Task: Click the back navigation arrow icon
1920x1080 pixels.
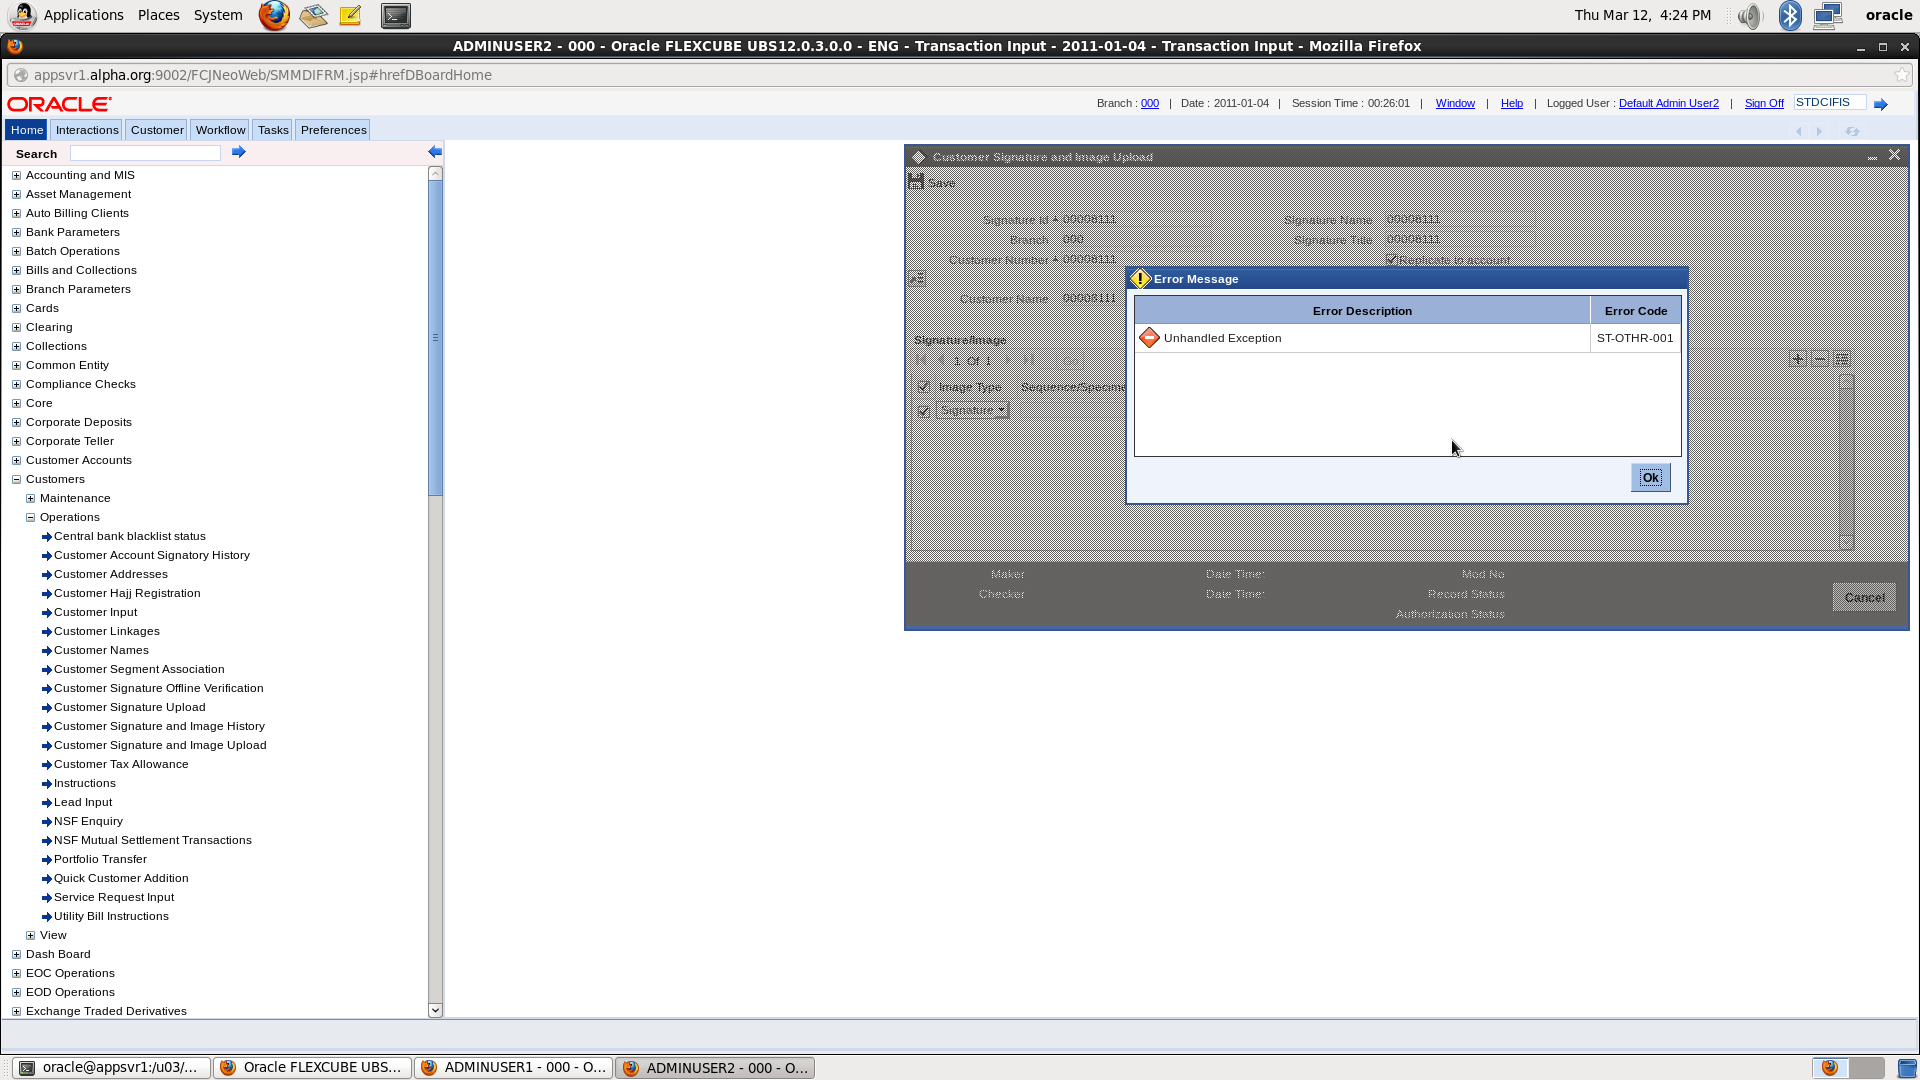Action: point(1799,131)
